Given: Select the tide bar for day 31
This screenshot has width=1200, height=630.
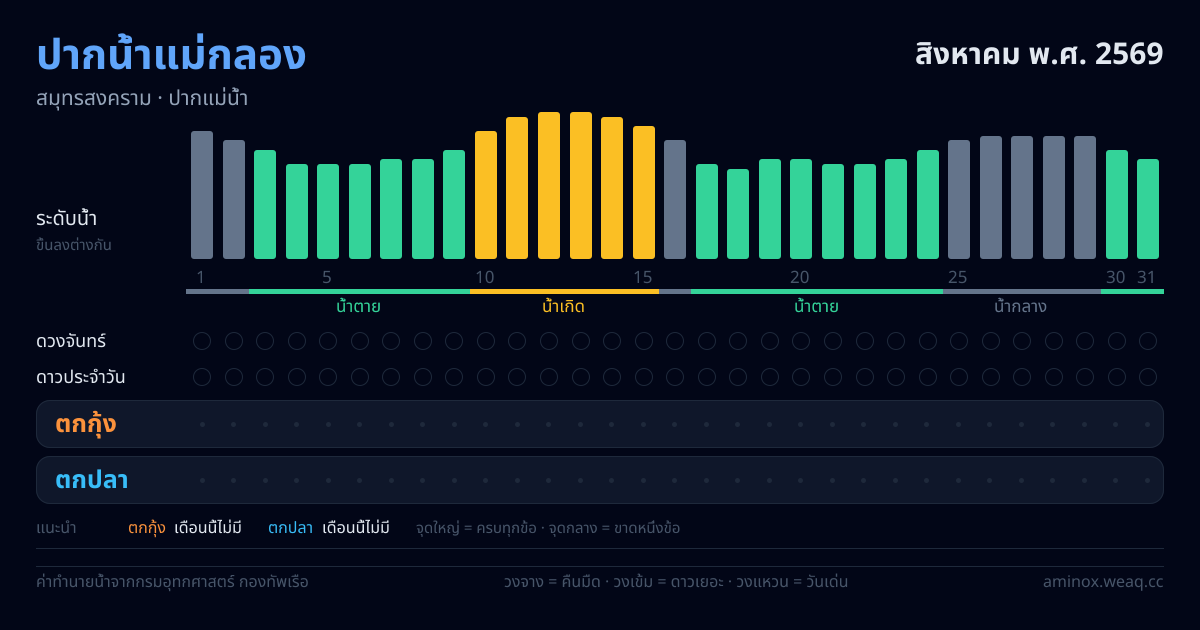Looking at the screenshot, I should 1148,209.
